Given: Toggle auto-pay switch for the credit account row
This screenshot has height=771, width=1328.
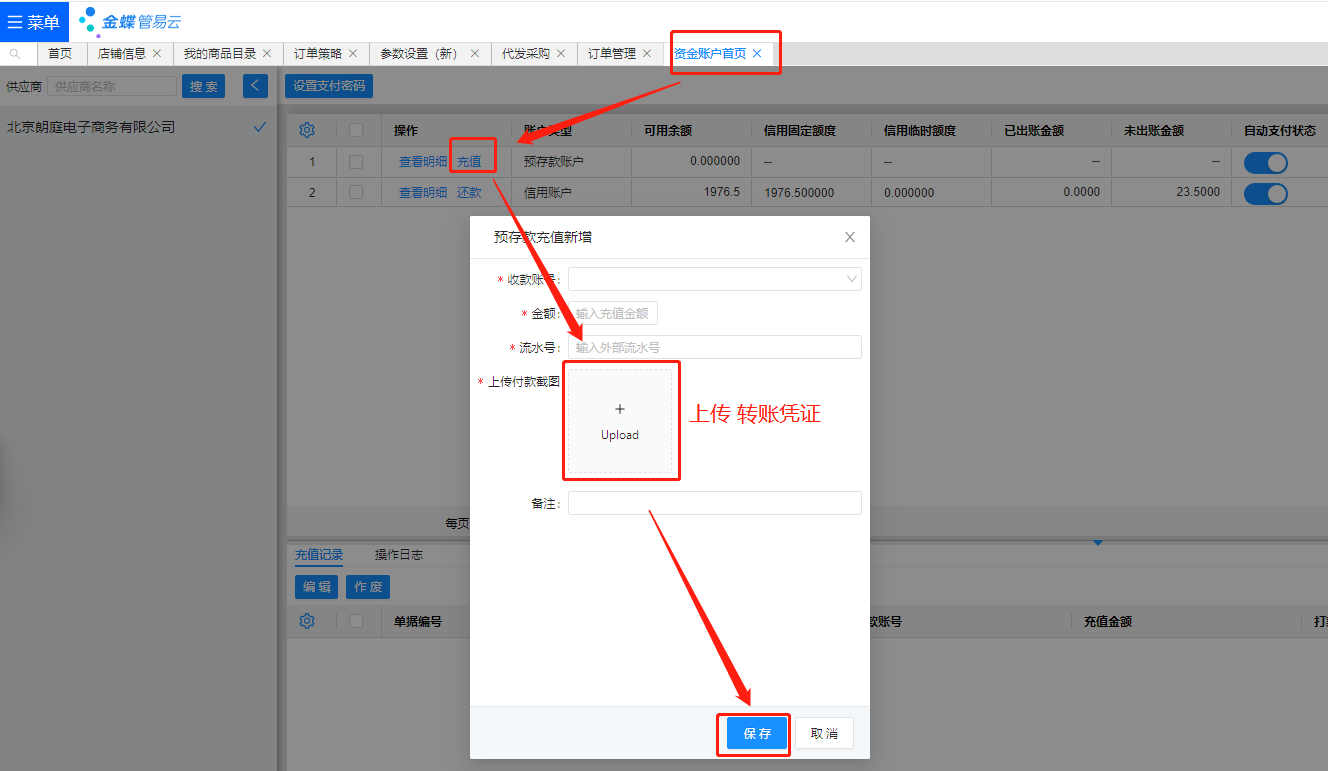Looking at the screenshot, I should point(1265,193).
